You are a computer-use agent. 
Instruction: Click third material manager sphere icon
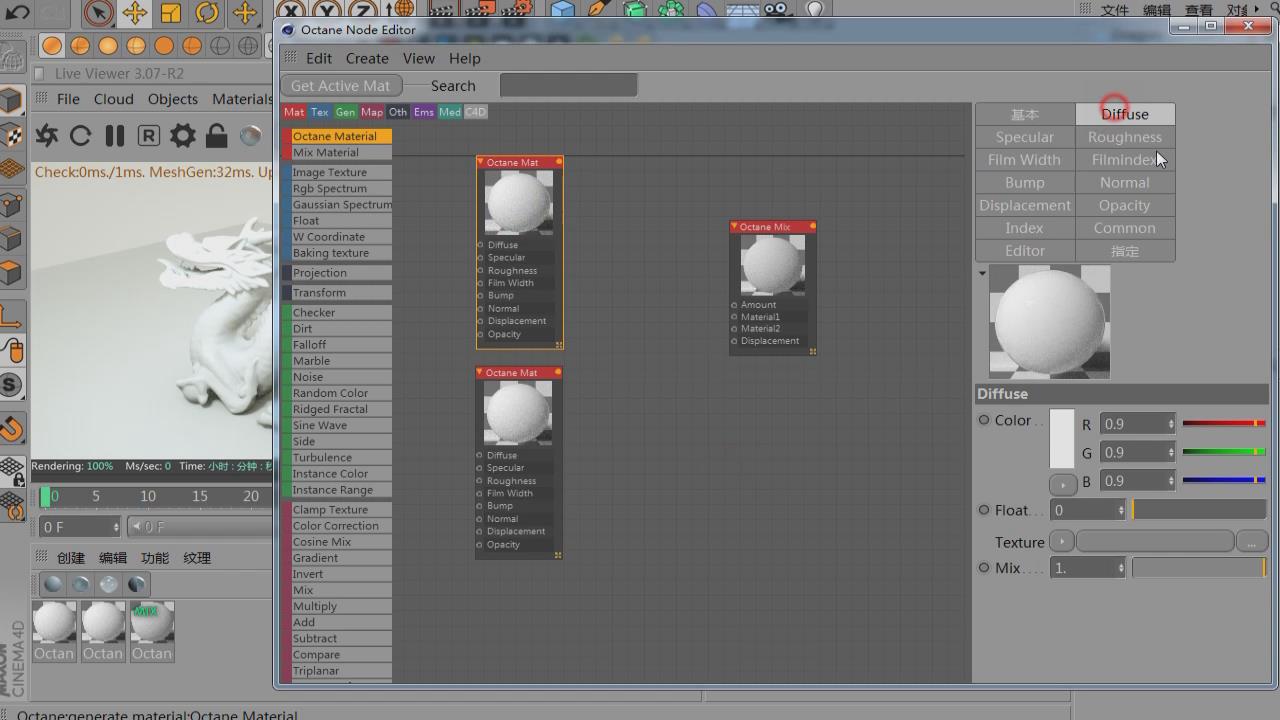109,583
